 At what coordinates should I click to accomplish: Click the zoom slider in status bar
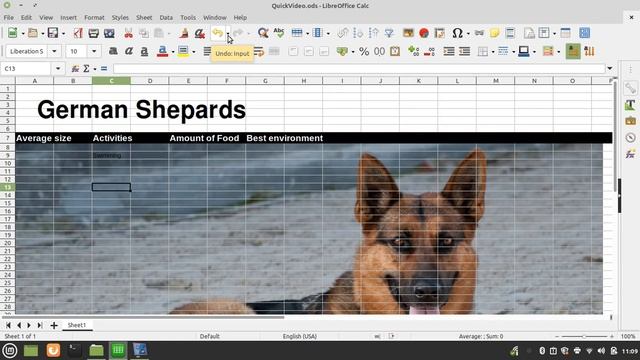coord(584,336)
